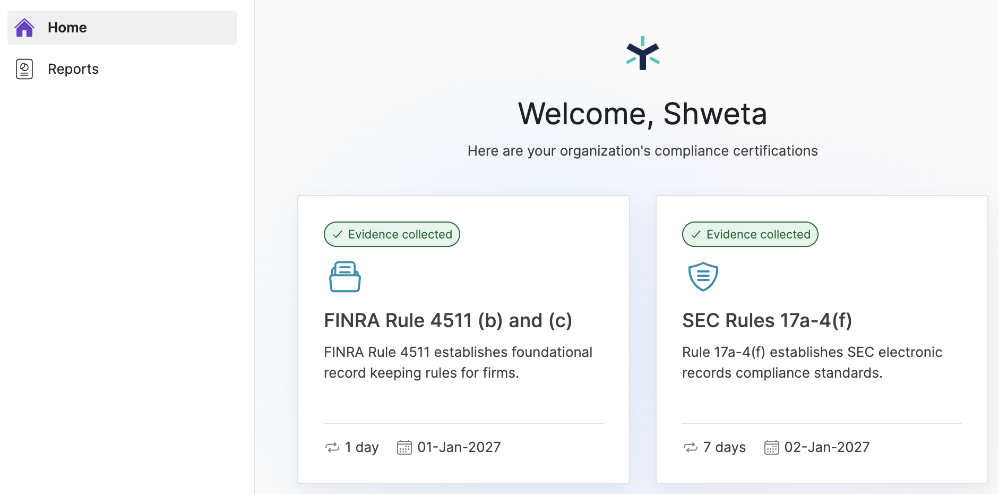999x494 pixels.
Task: Click the 02-Jan-2027 date text
Action: tap(827, 447)
